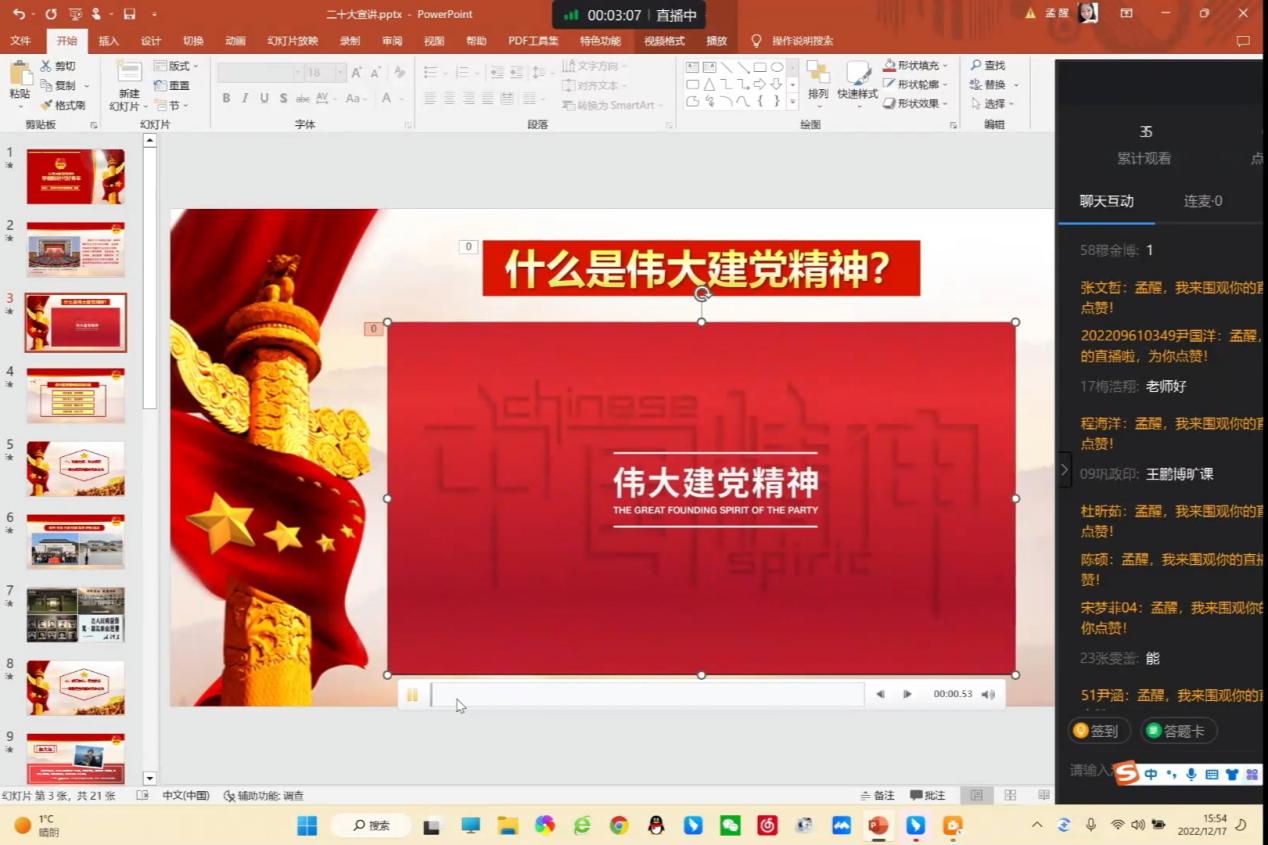Open the Arrange (排列) tool
Viewport: 1268px width, 845px height.
click(818, 81)
